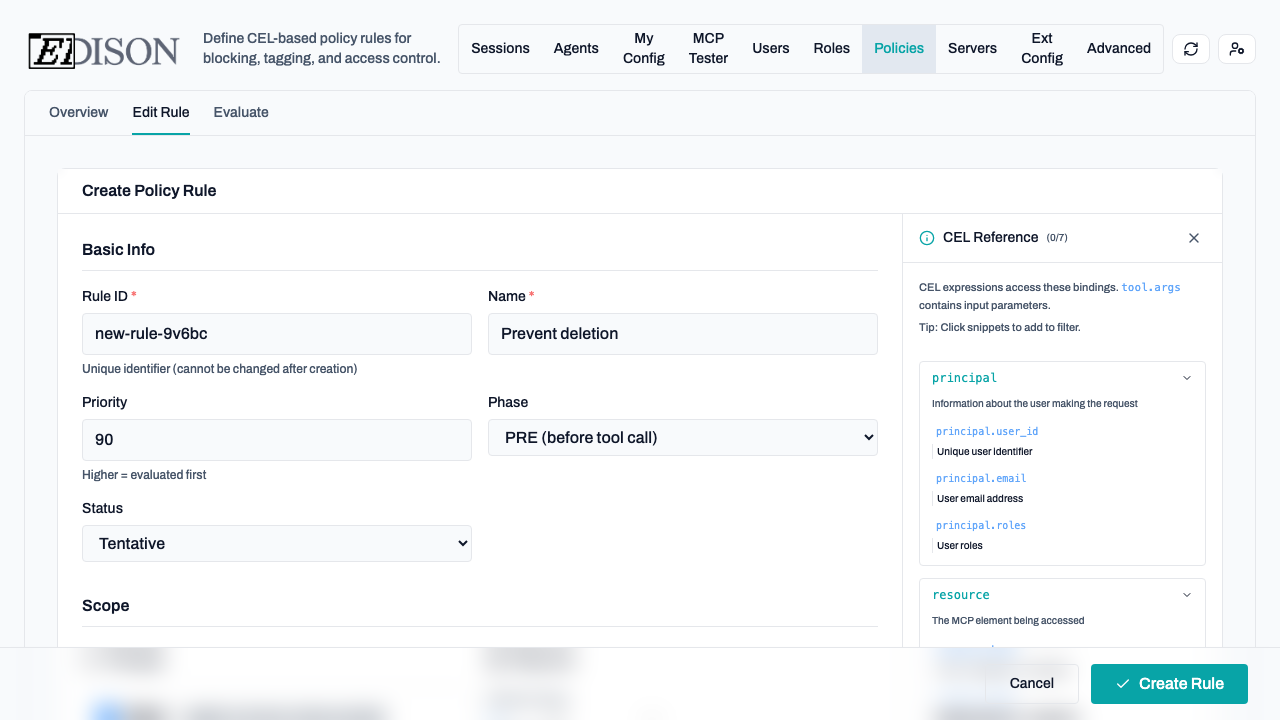Viewport: 1280px width, 720px height.
Task: Click the Rule ID input field
Action: 276,334
